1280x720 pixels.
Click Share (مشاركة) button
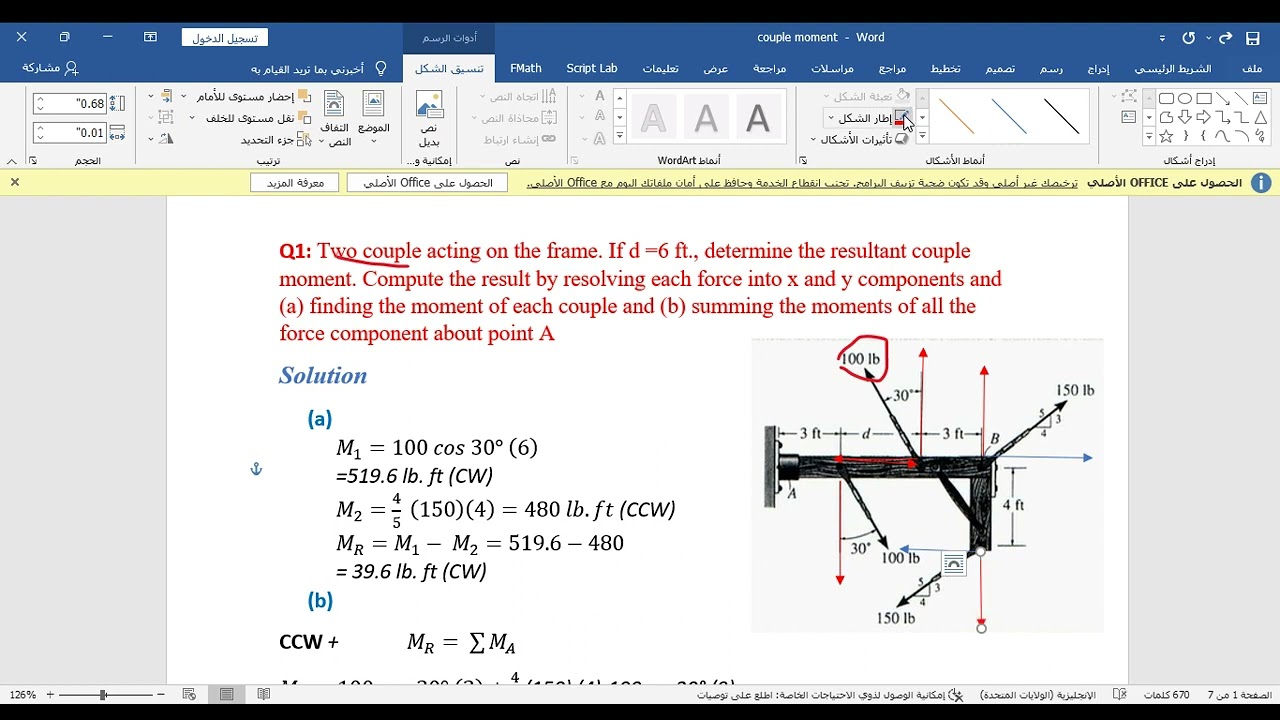tap(50, 68)
